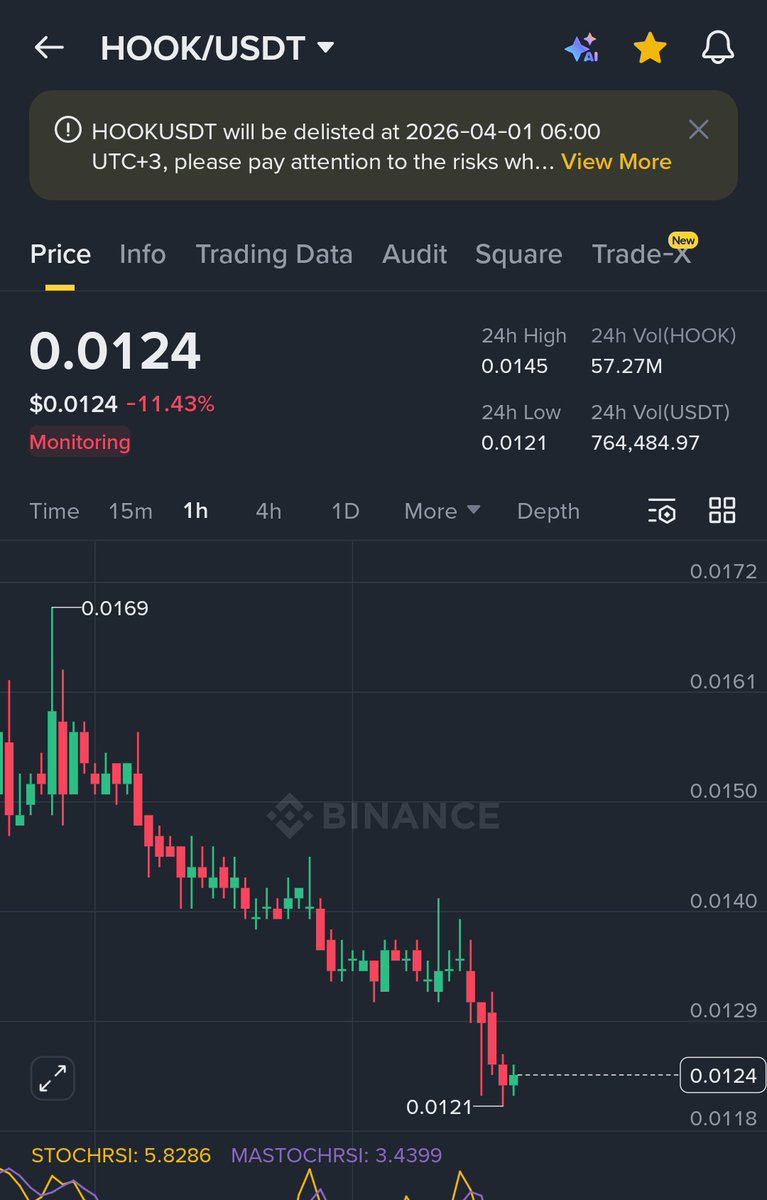
Task: Click the 0.0150 price axis label
Action: 723,791
